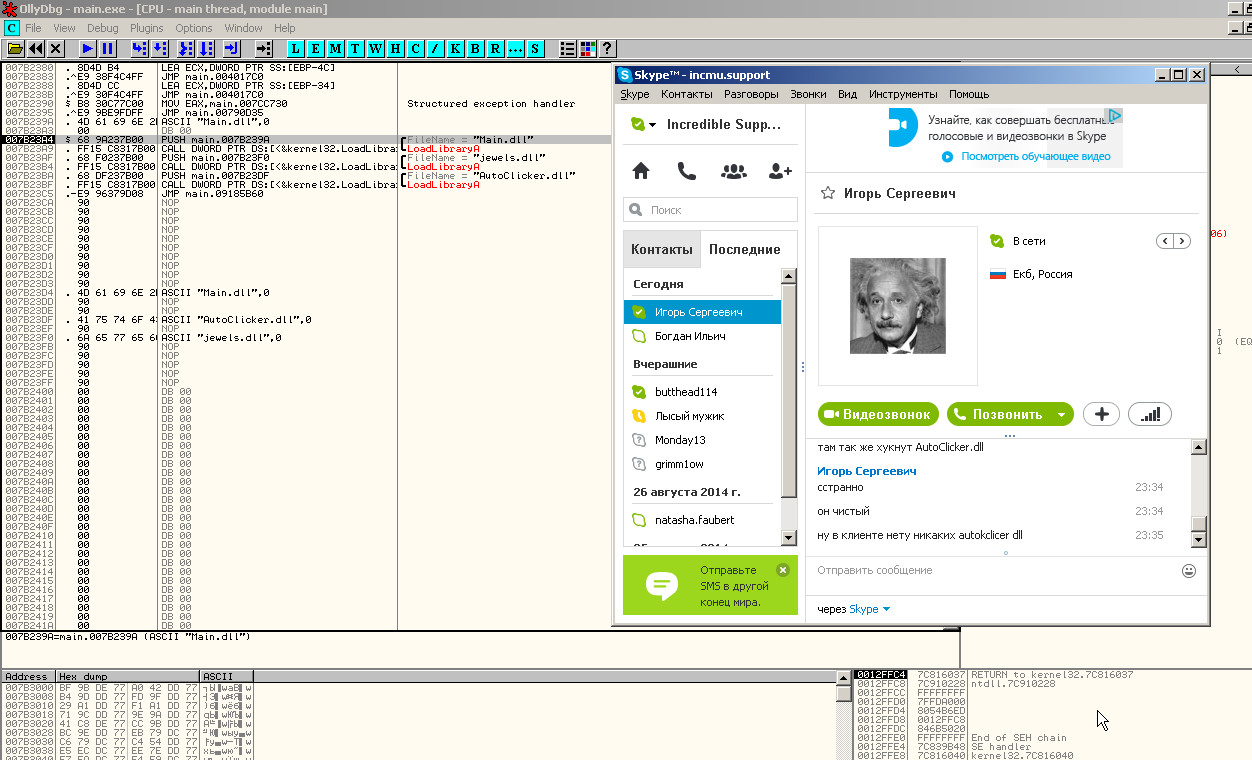Click the Open file folder icon in OllyDbg
The height and width of the screenshot is (760, 1252).
[x=15, y=48]
